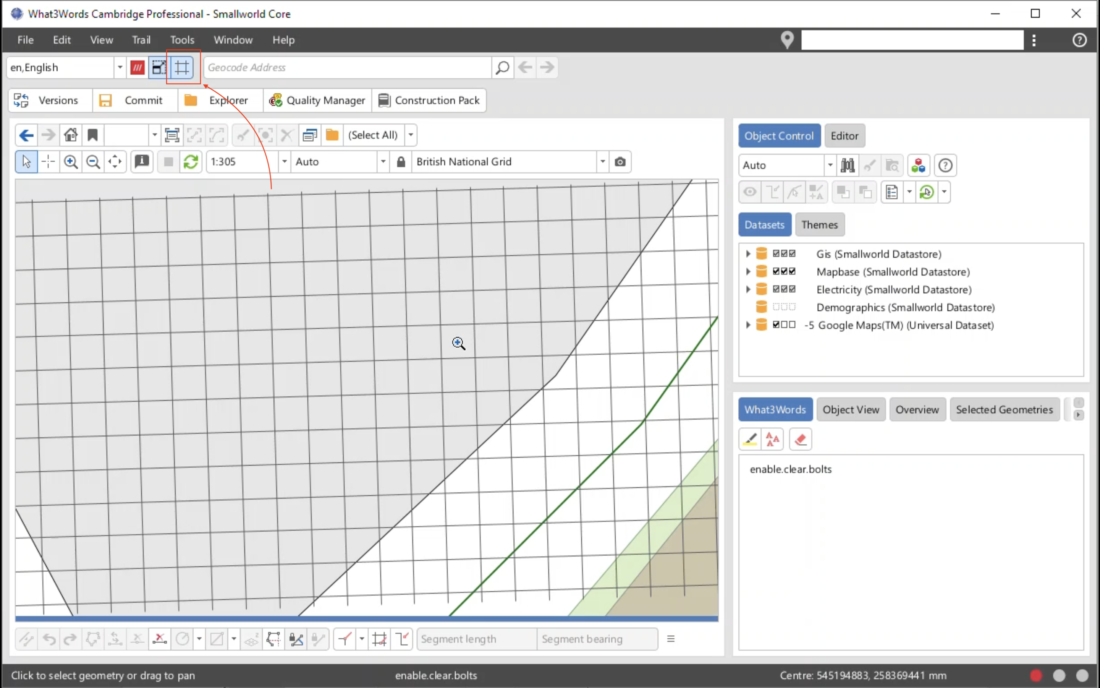Click the delete point red X trail icon
The width and height of the screenshot is (1100, 688).
159,639
